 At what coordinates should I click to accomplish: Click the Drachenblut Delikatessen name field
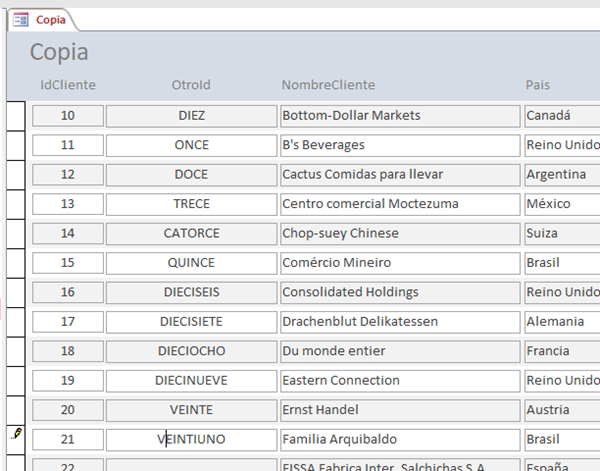(x=400, y=322)
